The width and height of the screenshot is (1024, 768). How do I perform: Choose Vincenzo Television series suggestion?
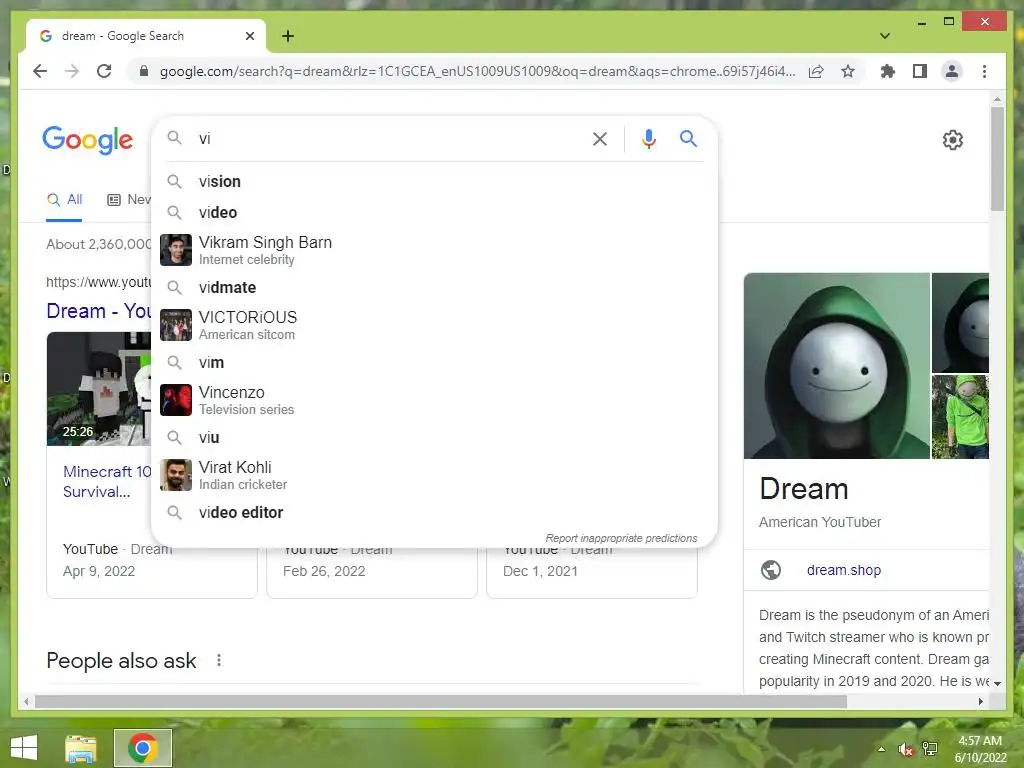tap(434, 400)
